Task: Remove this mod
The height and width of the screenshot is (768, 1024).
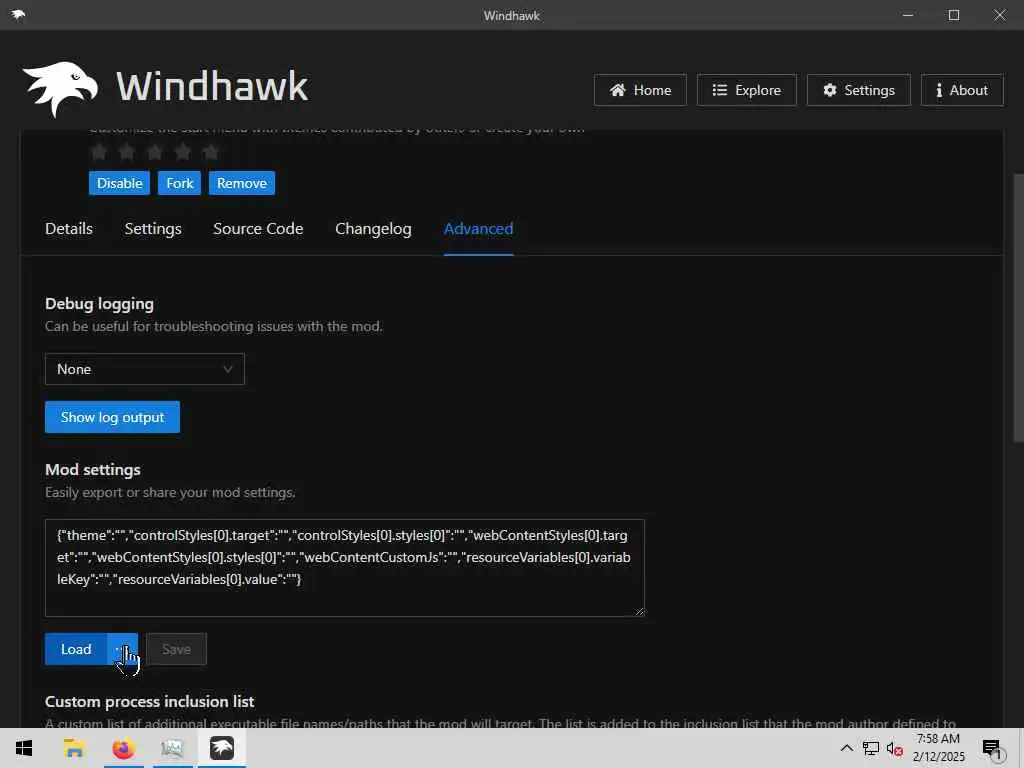Action: click(x=242, y=183)
